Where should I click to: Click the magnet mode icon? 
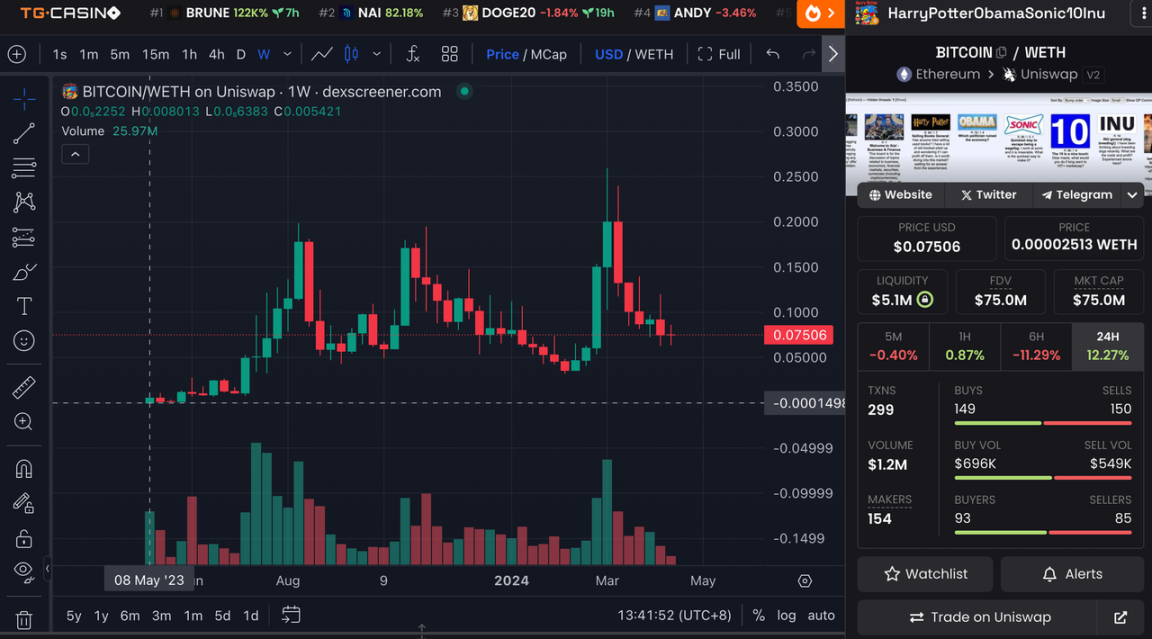(24, 469)
